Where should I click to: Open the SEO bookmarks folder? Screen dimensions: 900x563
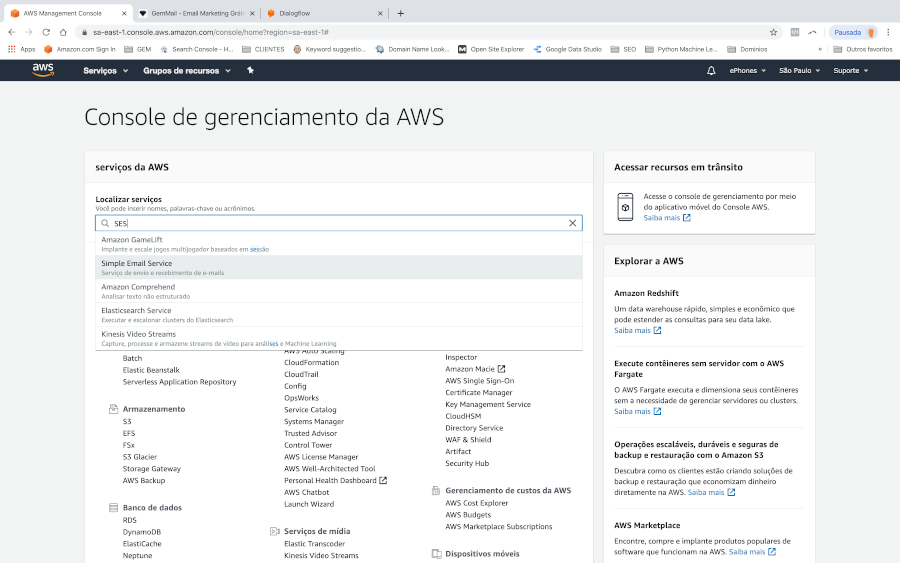623,49
